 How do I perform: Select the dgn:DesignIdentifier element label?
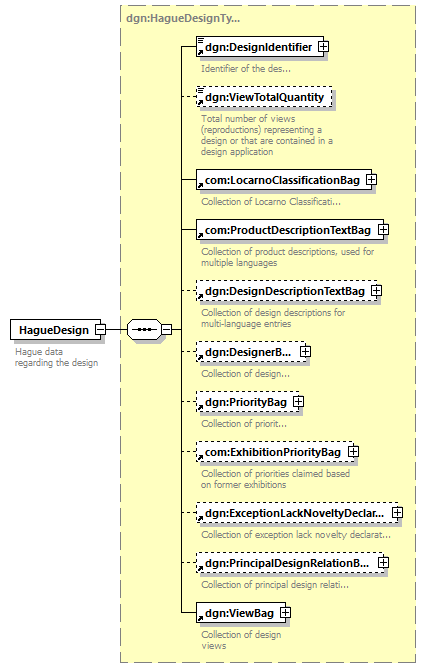tap(259, 47)
